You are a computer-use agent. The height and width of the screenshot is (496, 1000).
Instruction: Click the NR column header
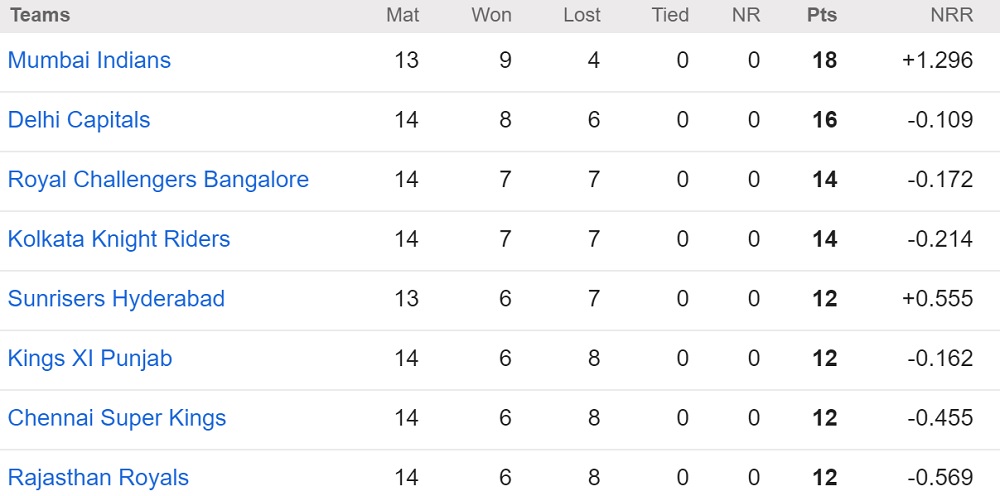[746, 15]
